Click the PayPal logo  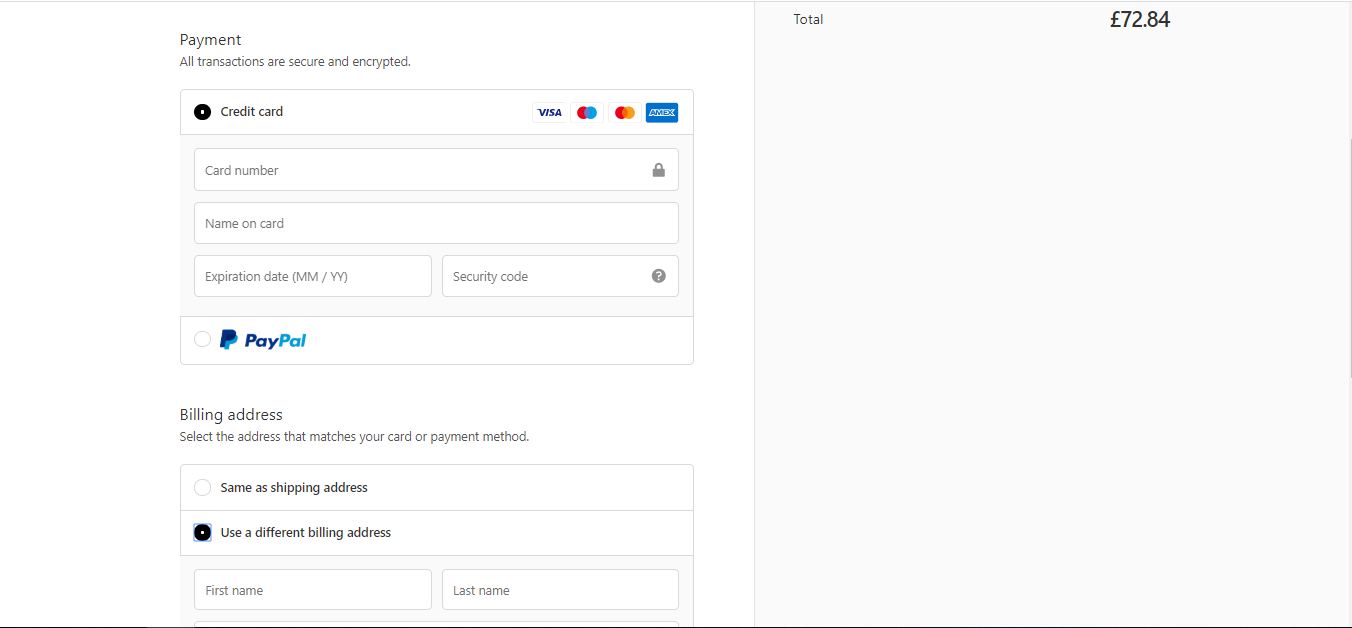(263, 340)
